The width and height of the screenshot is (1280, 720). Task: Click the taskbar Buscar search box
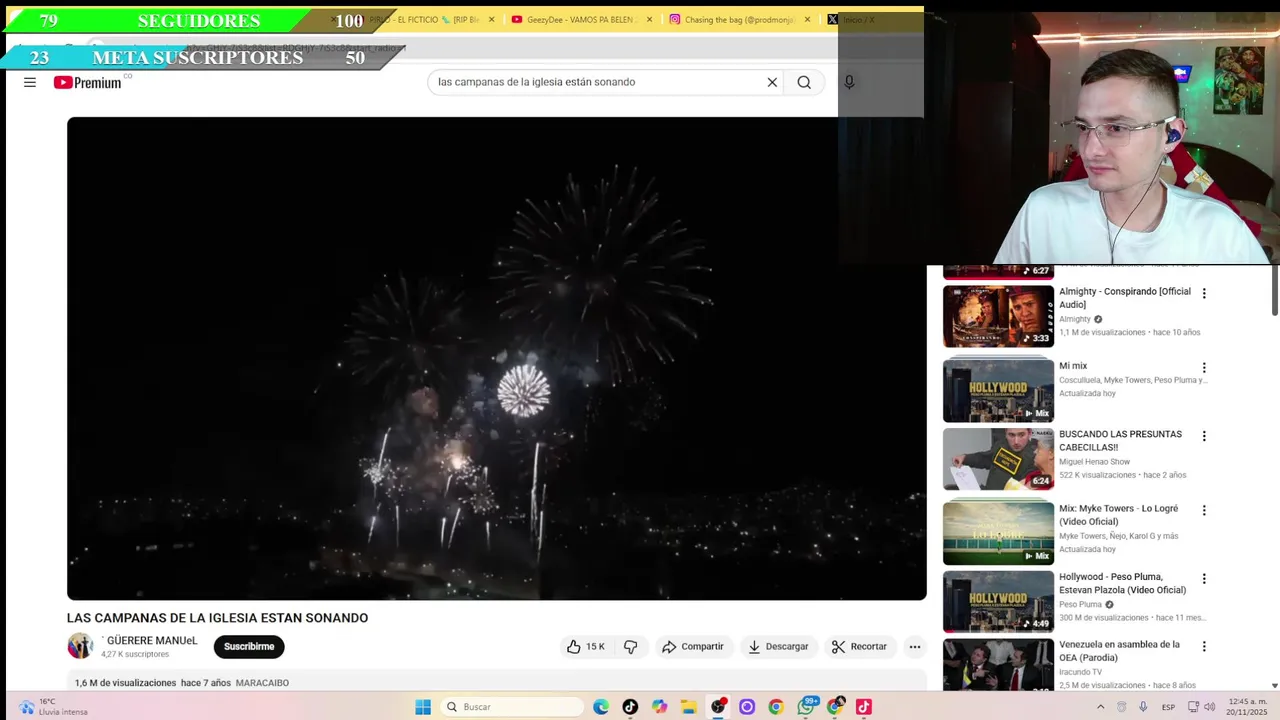pyautogui.click(x=512, y=707)
